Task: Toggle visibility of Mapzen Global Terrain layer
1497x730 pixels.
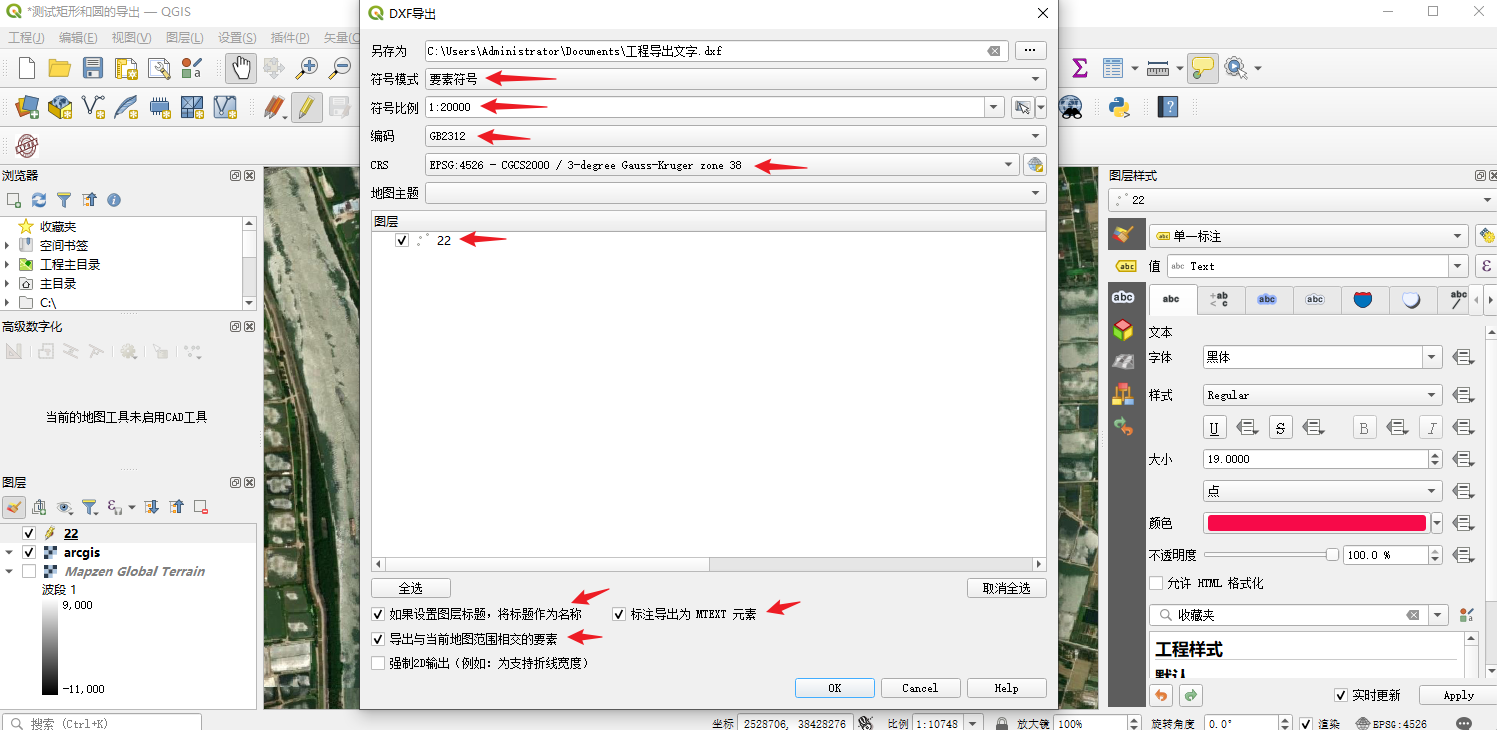Action: (29, 571)
